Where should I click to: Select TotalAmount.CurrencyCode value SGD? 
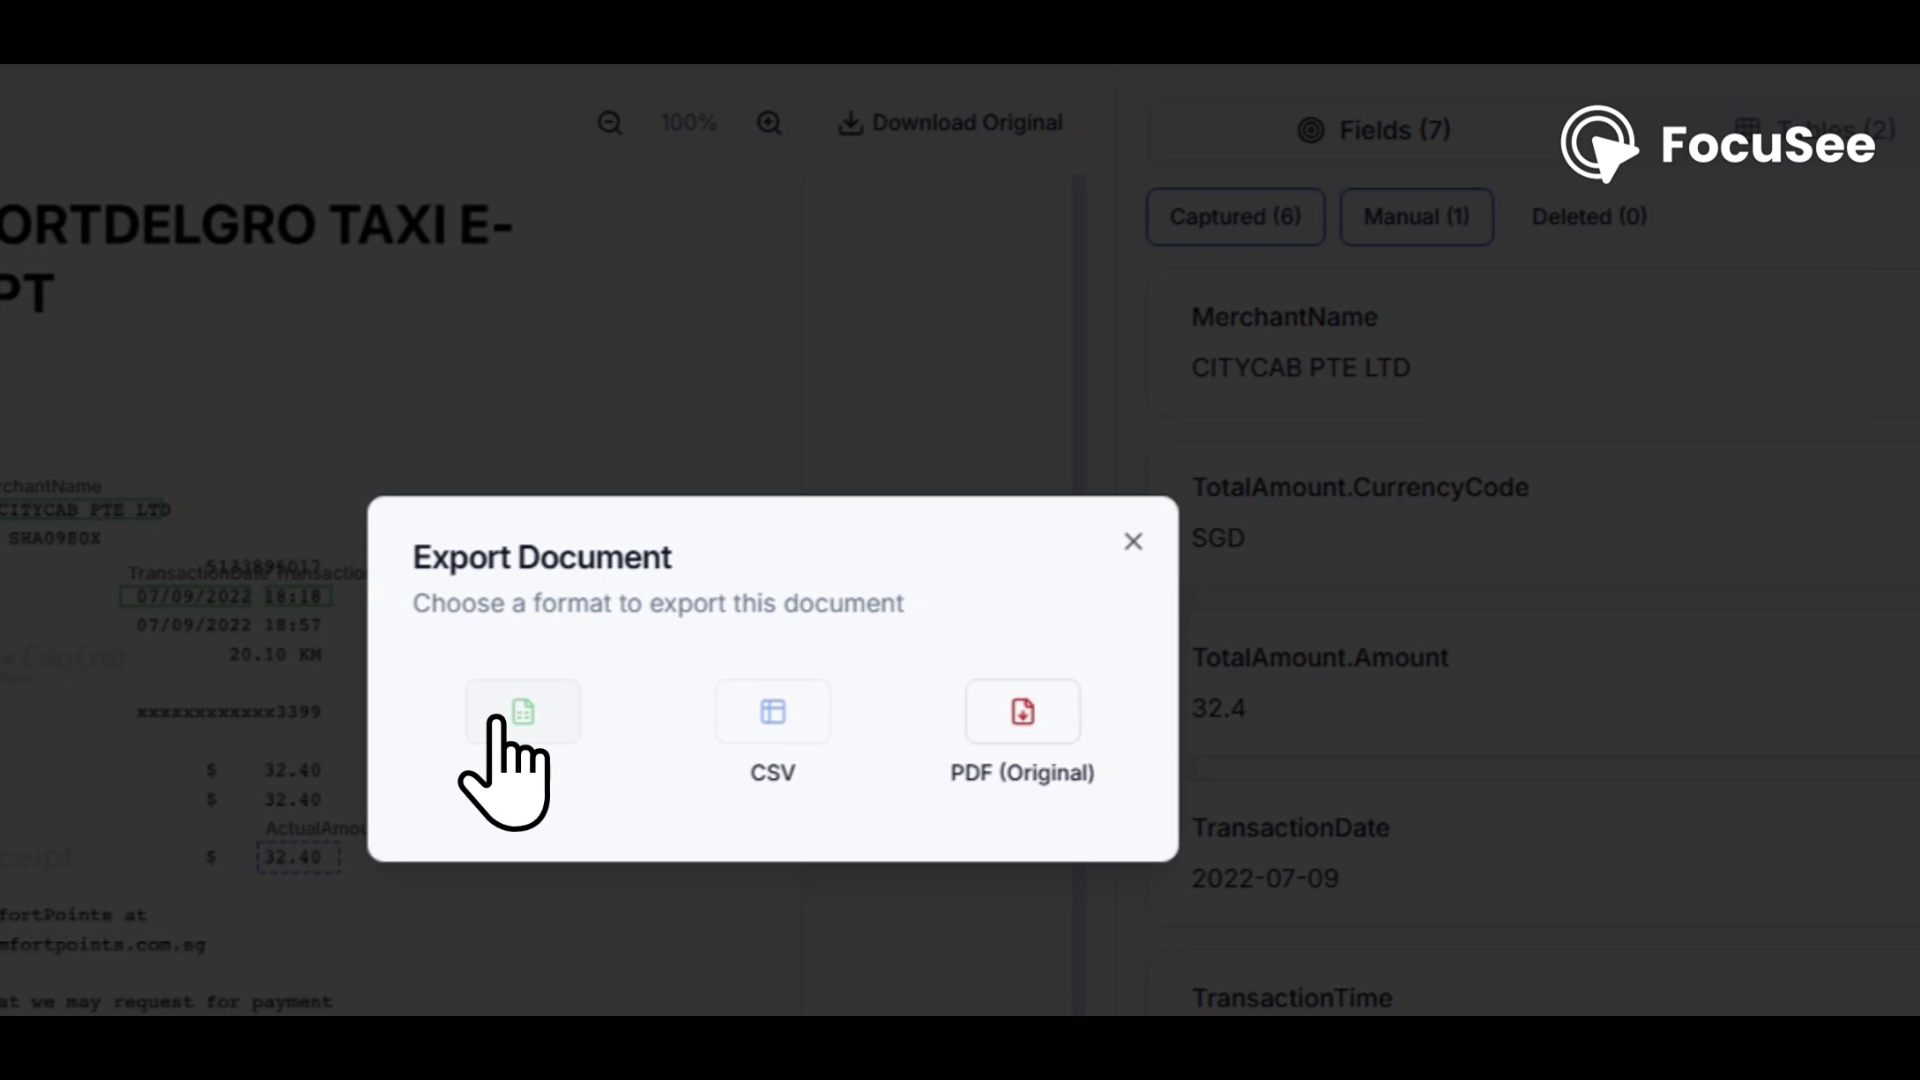point(1218,538)
